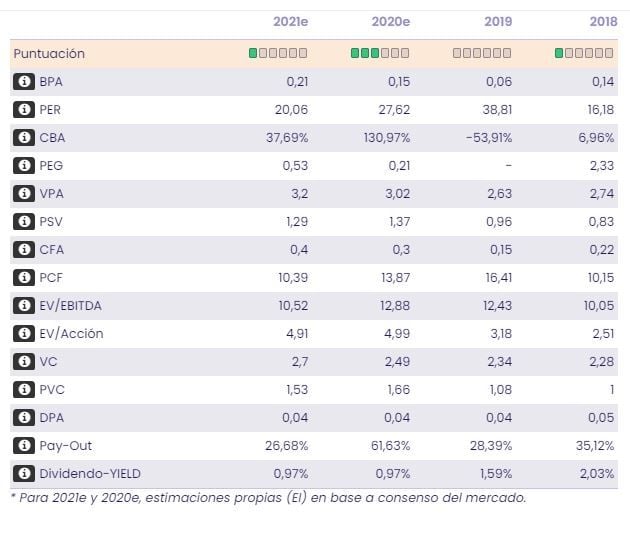630x534 pixels.
Task: Open the PER info icon
Action: 23,110
